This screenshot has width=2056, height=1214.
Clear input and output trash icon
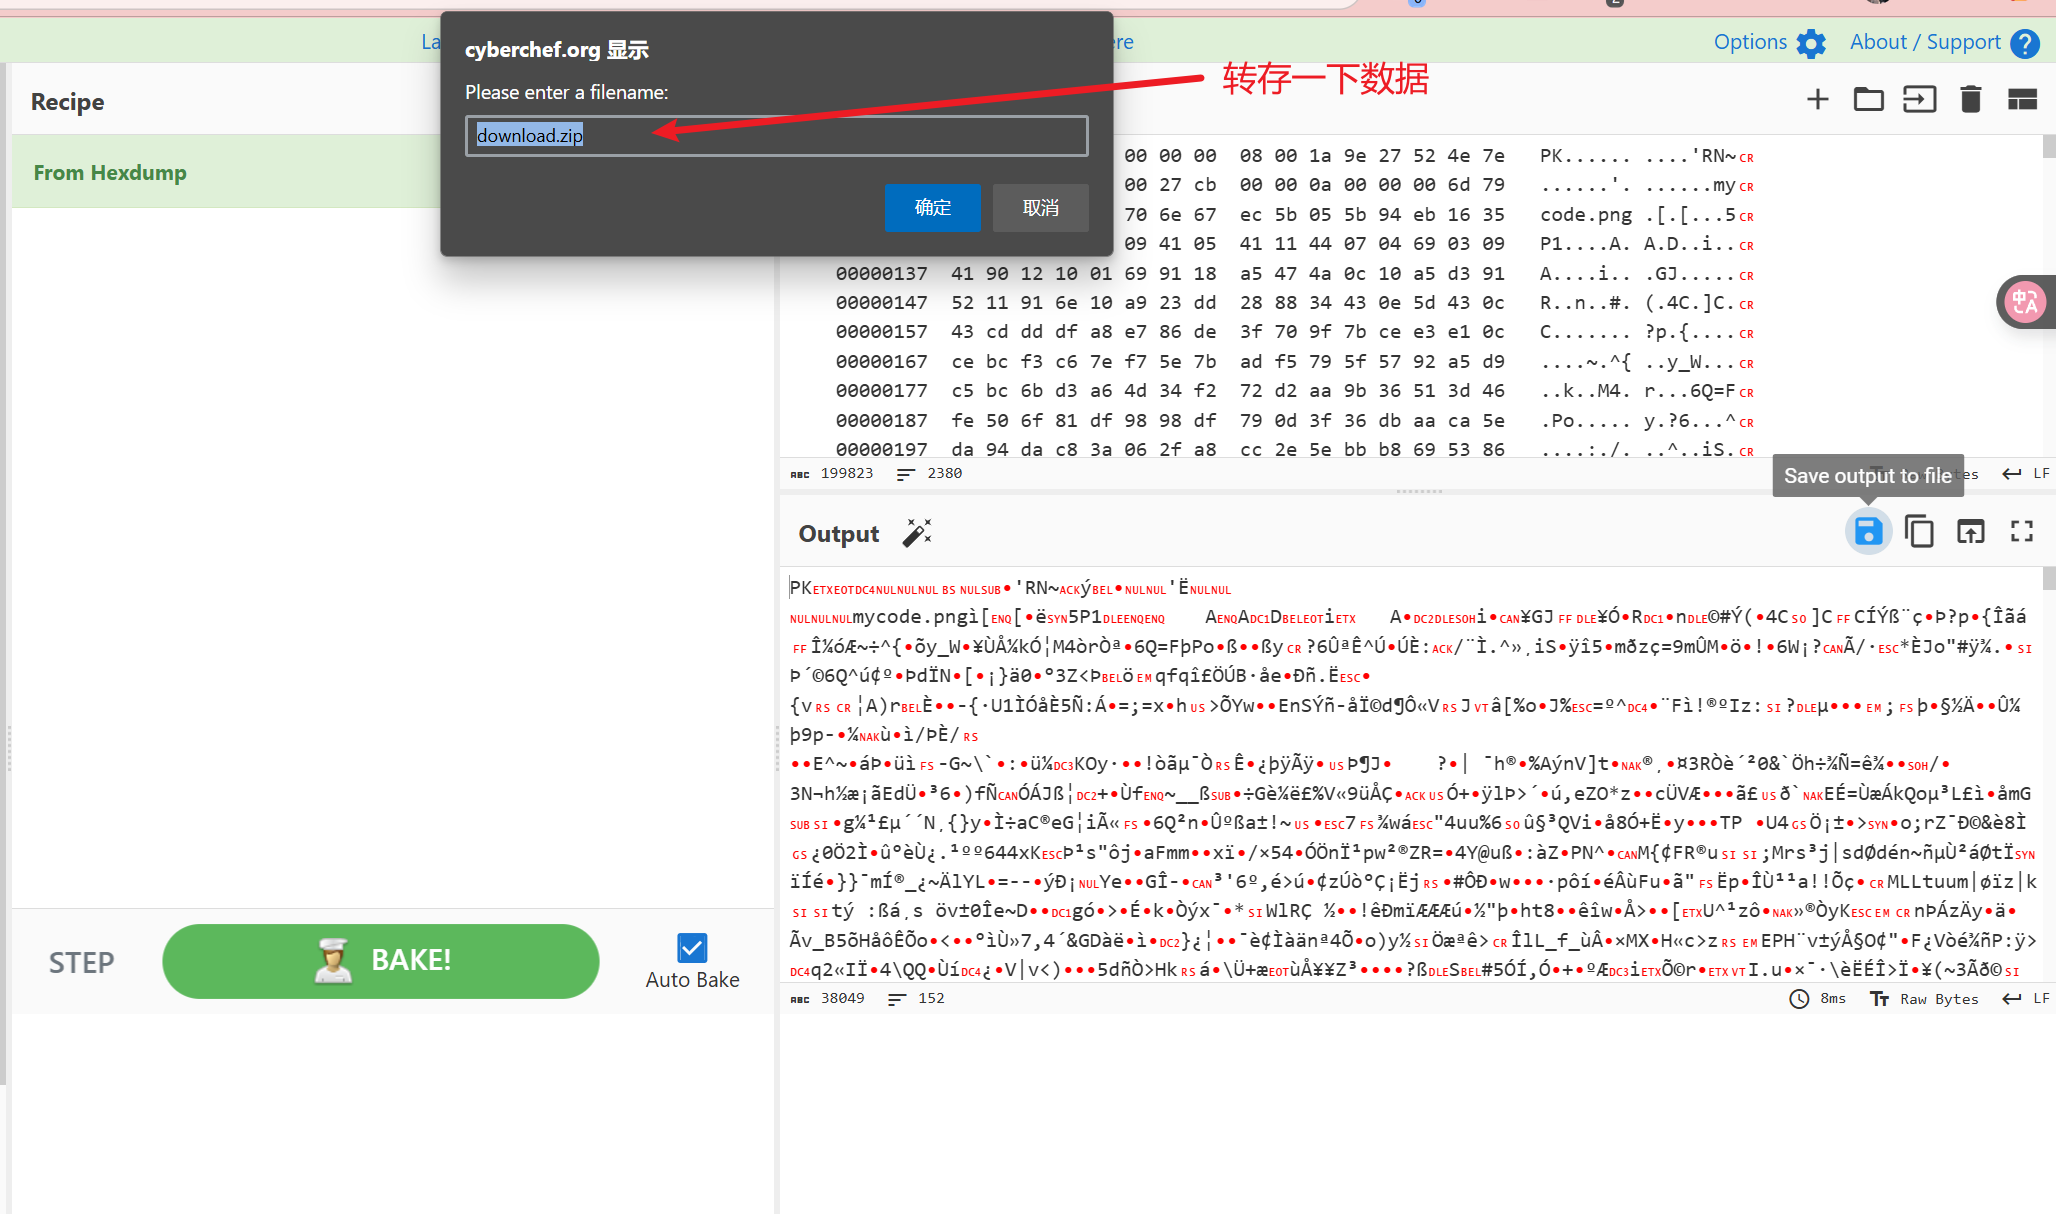(1971, 99)
